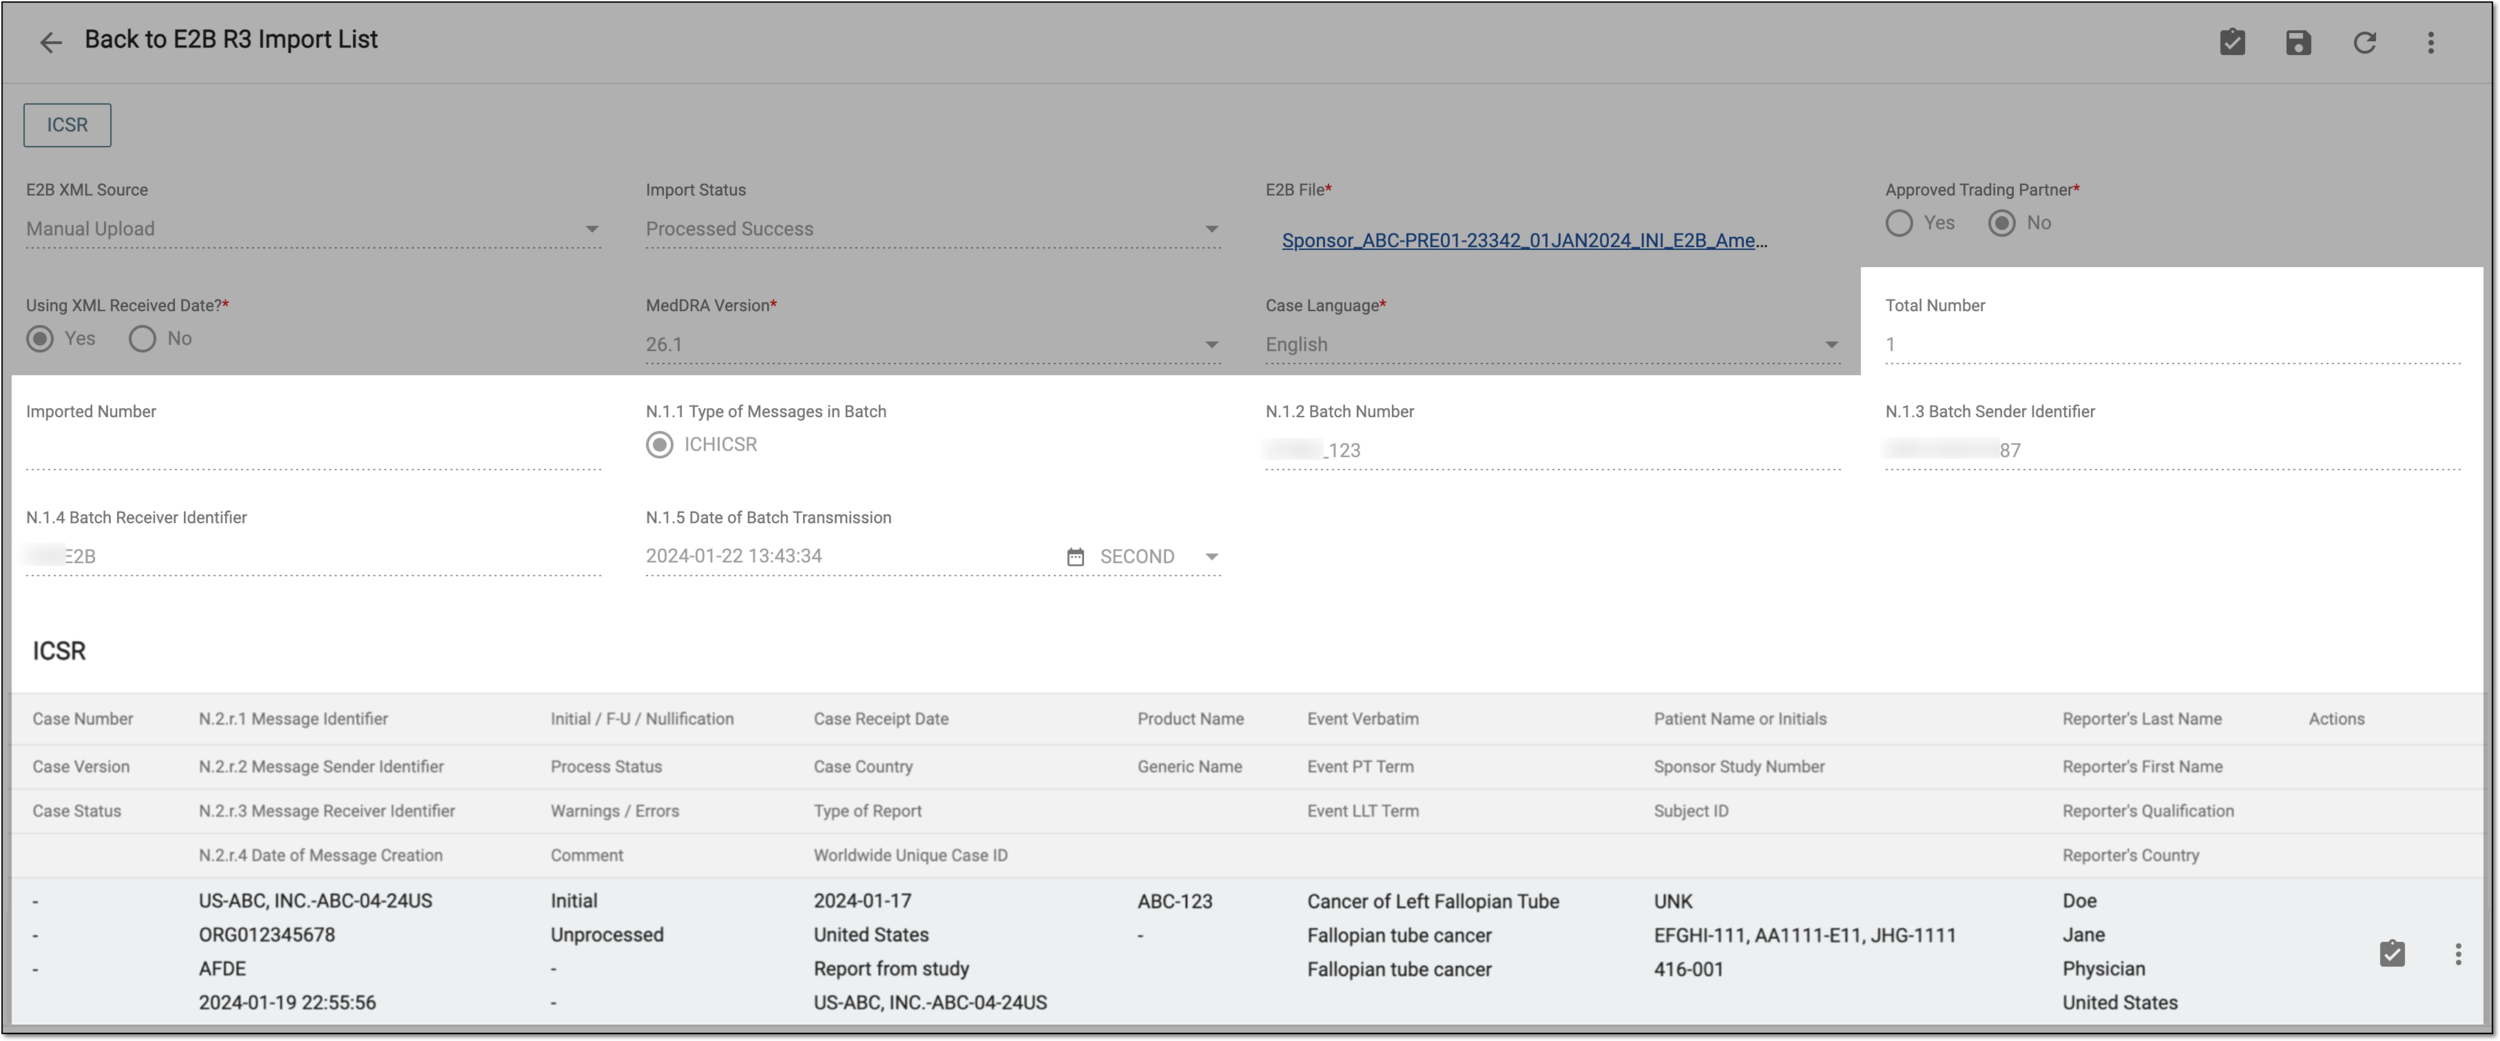Click the refresh icon in top toolbar
This screenshot has height=1041, width=2500.
point(2364,42)
